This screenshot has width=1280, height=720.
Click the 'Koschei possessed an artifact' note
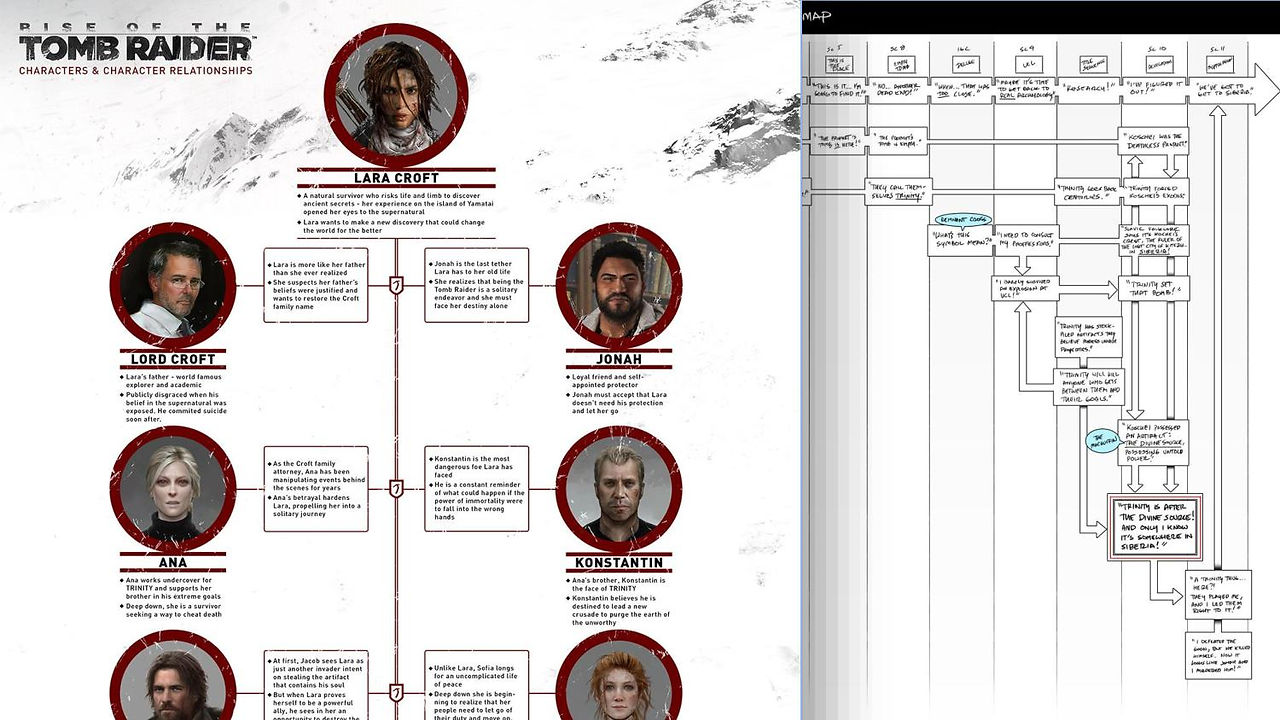pyautogui.click(x=1154, y=442)
